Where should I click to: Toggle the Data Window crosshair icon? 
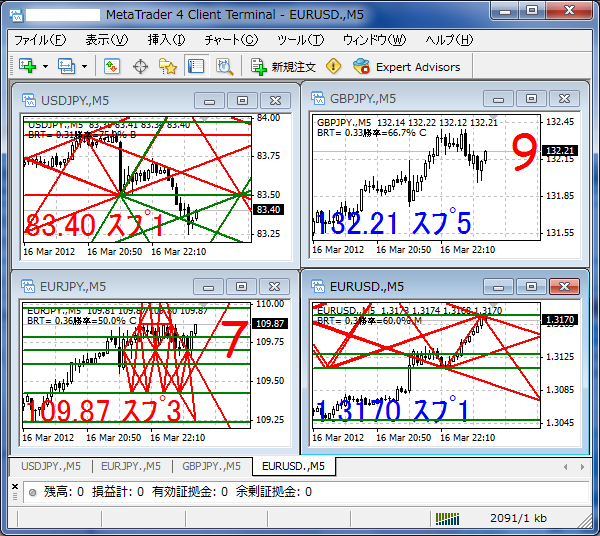click(x=140, y=67)
